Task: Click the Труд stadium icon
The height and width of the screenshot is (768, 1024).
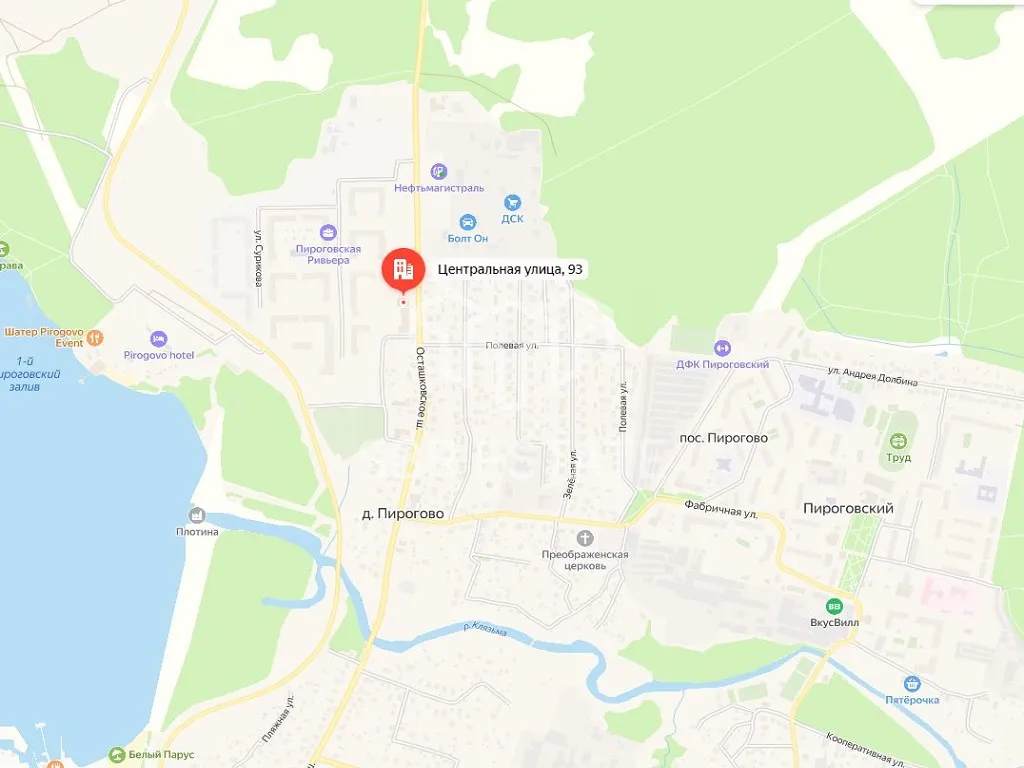Action: [898, 441]
